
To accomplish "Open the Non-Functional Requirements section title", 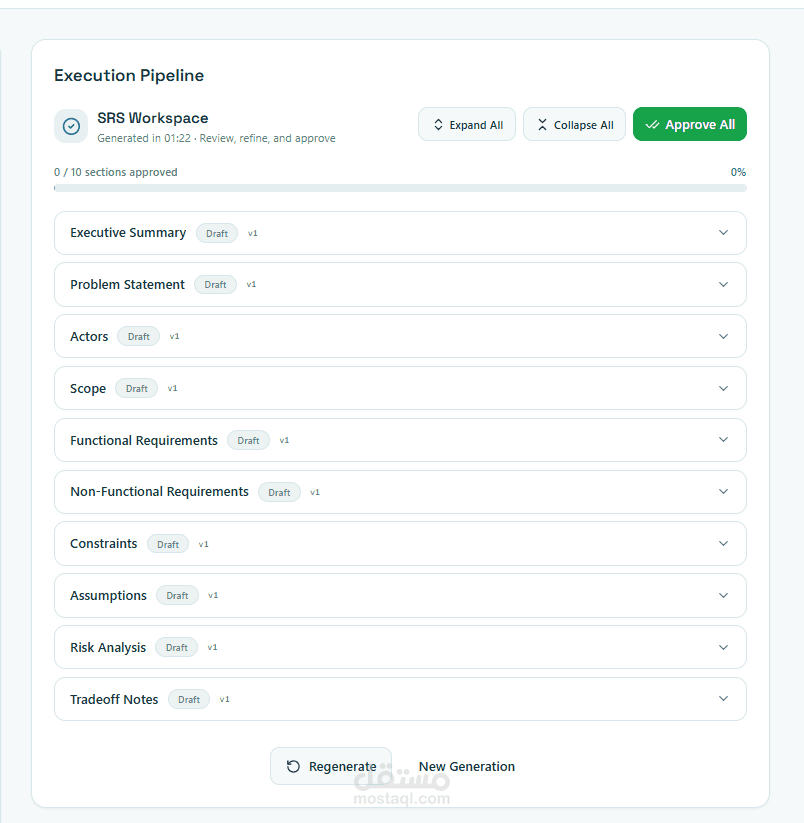I will (x=159, y=492).
